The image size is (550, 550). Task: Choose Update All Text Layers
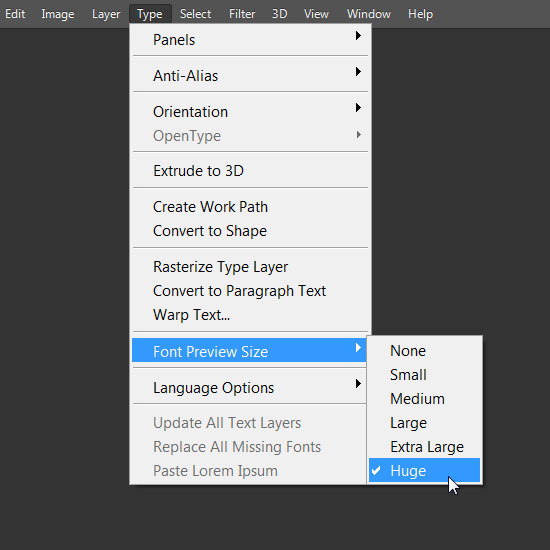click(249, 423)
